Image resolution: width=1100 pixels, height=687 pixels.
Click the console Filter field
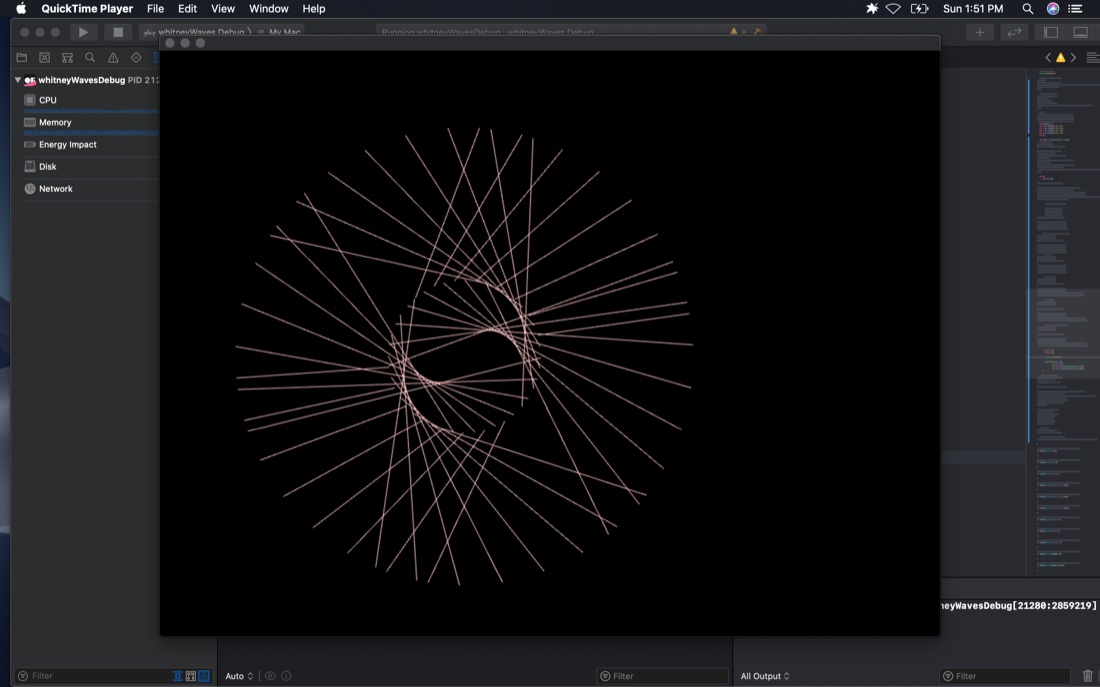tap(1005, 676)
